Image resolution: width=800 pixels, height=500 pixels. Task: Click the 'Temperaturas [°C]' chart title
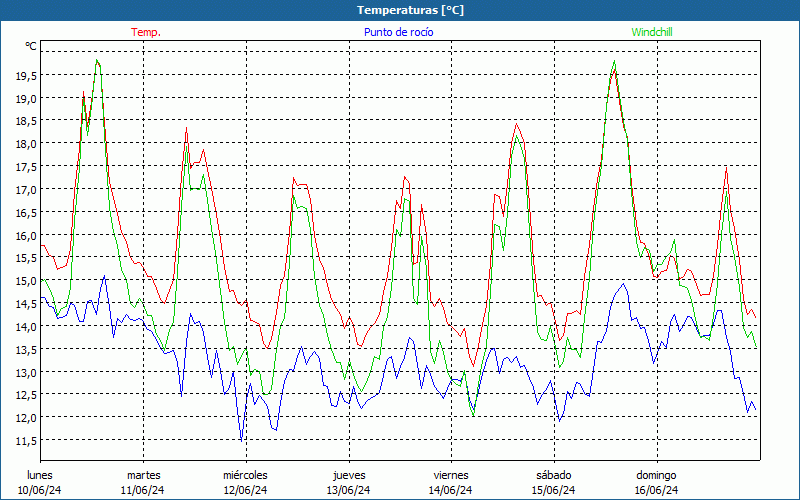tap(410, 10)
